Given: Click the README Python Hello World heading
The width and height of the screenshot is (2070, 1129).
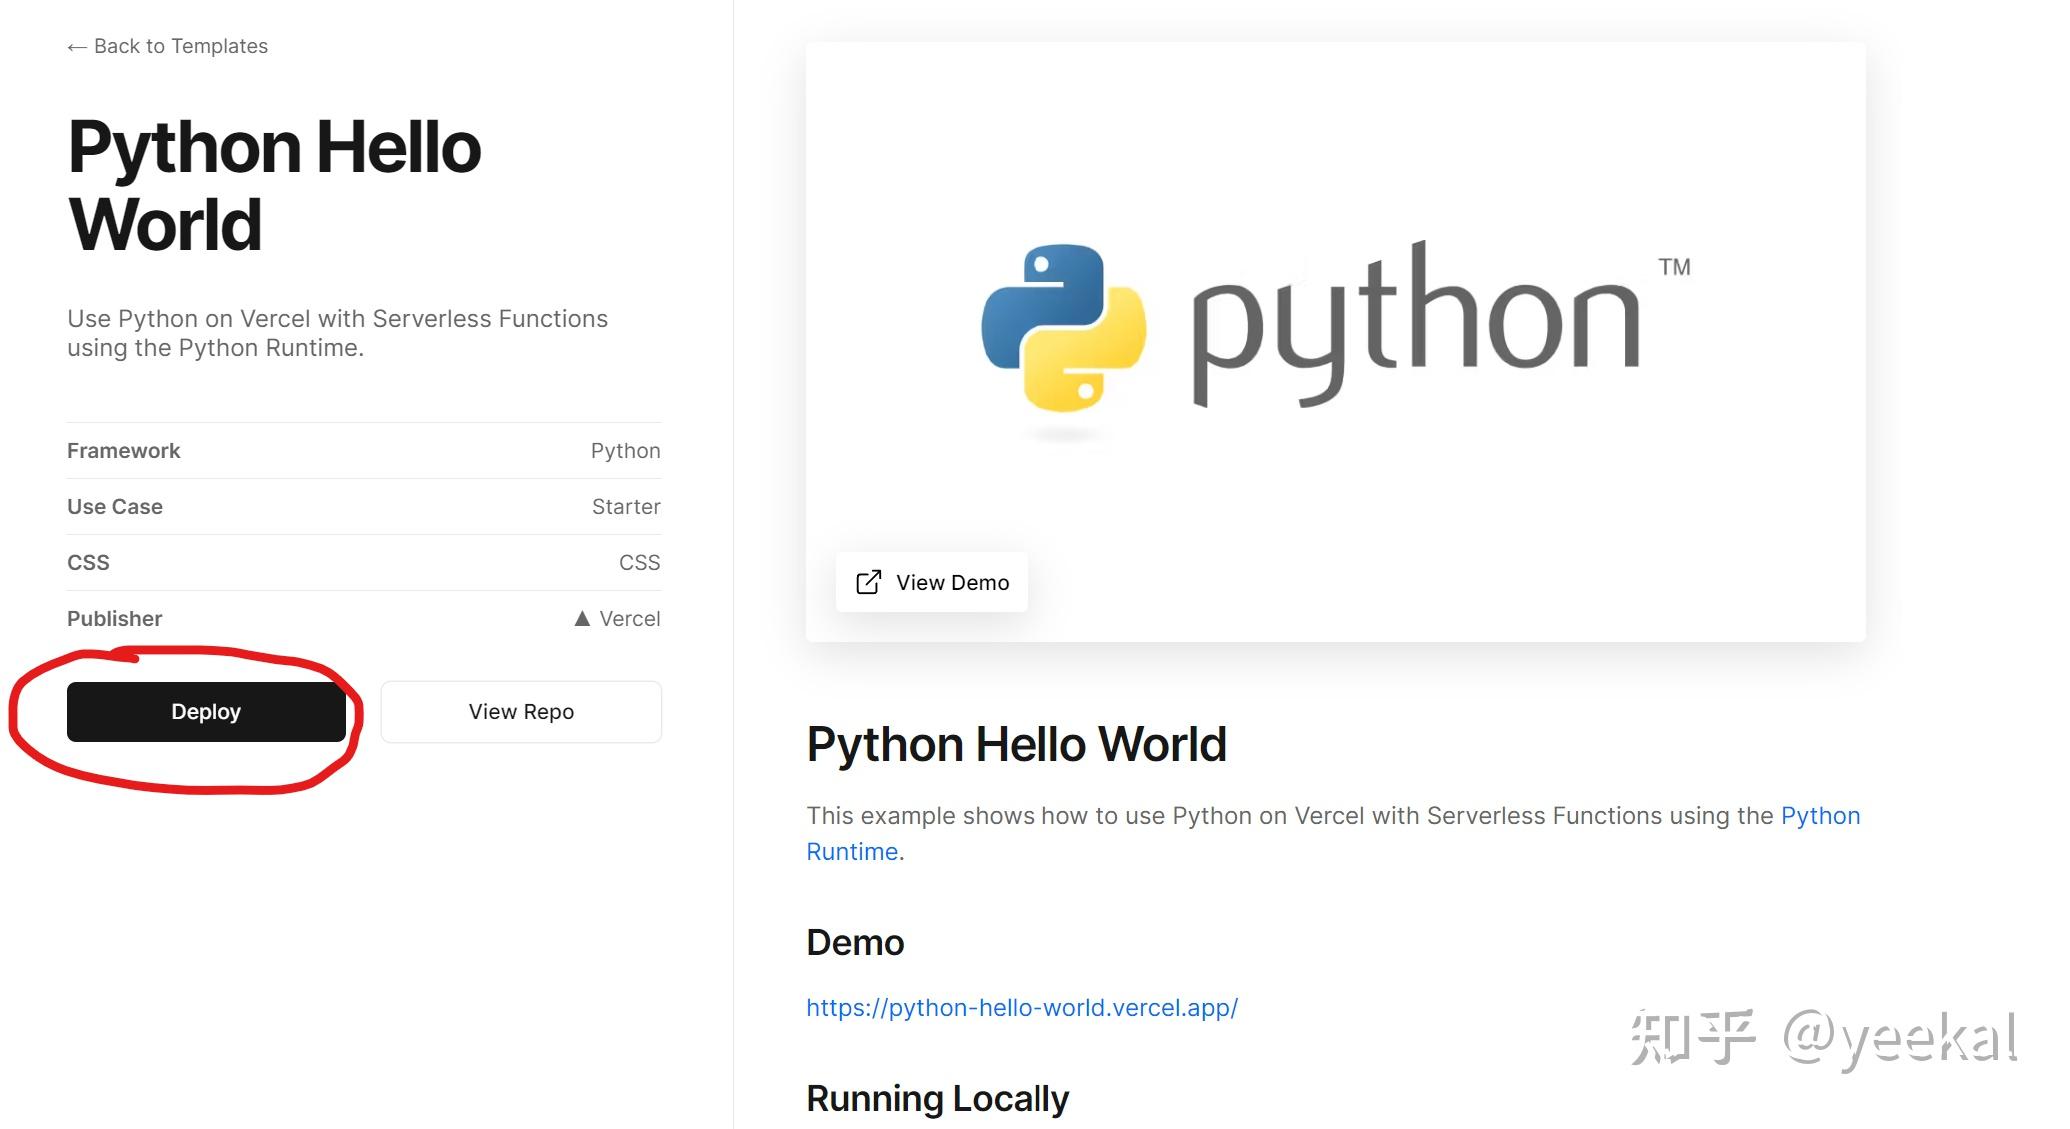Looking at the screenshot, I should pyautogui.click(x=1016, y=745).
